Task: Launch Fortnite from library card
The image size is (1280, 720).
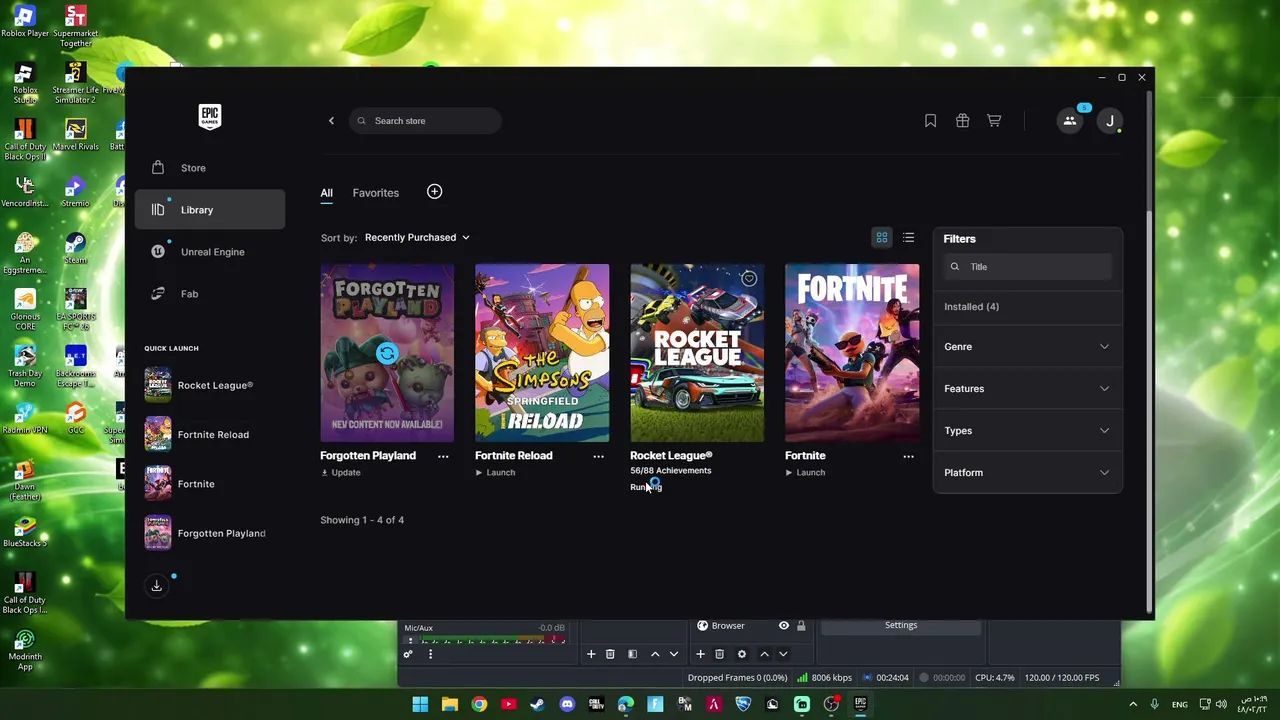Action: coord(806,473)
